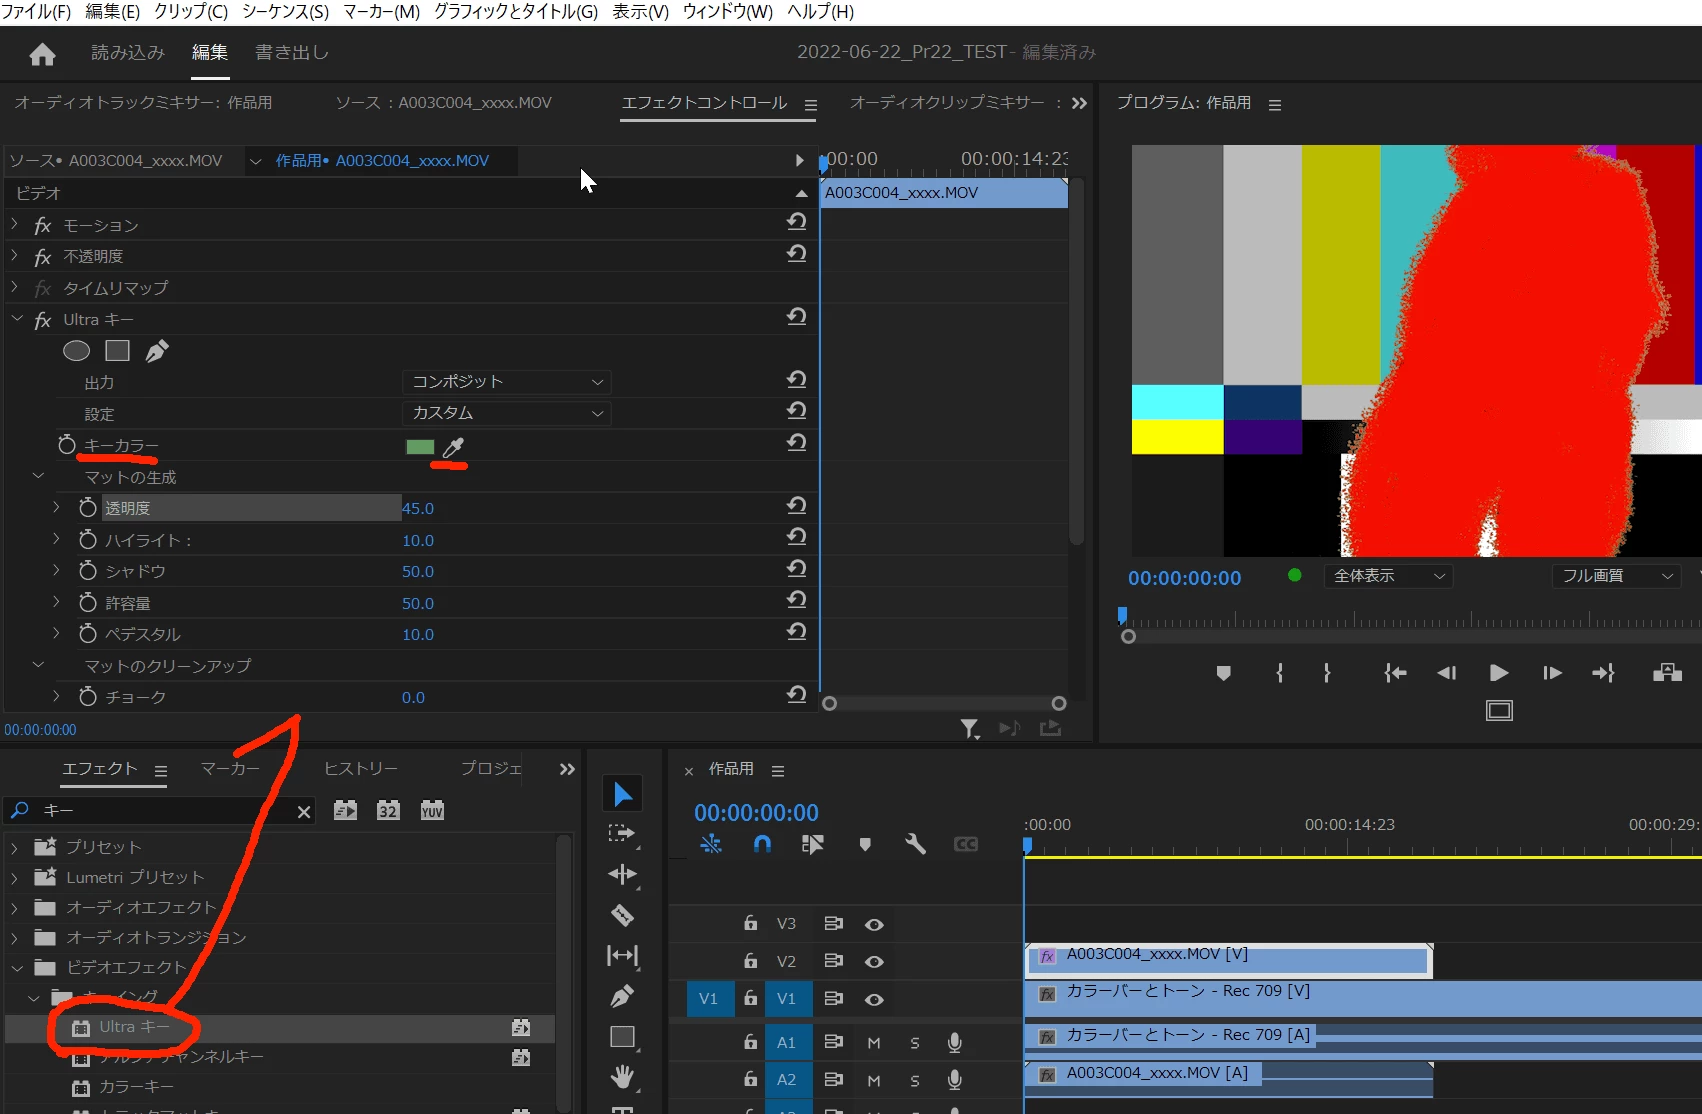Clear the effects search field
This screenshot has width=1702, height=1114.
[x=304, y=812]
